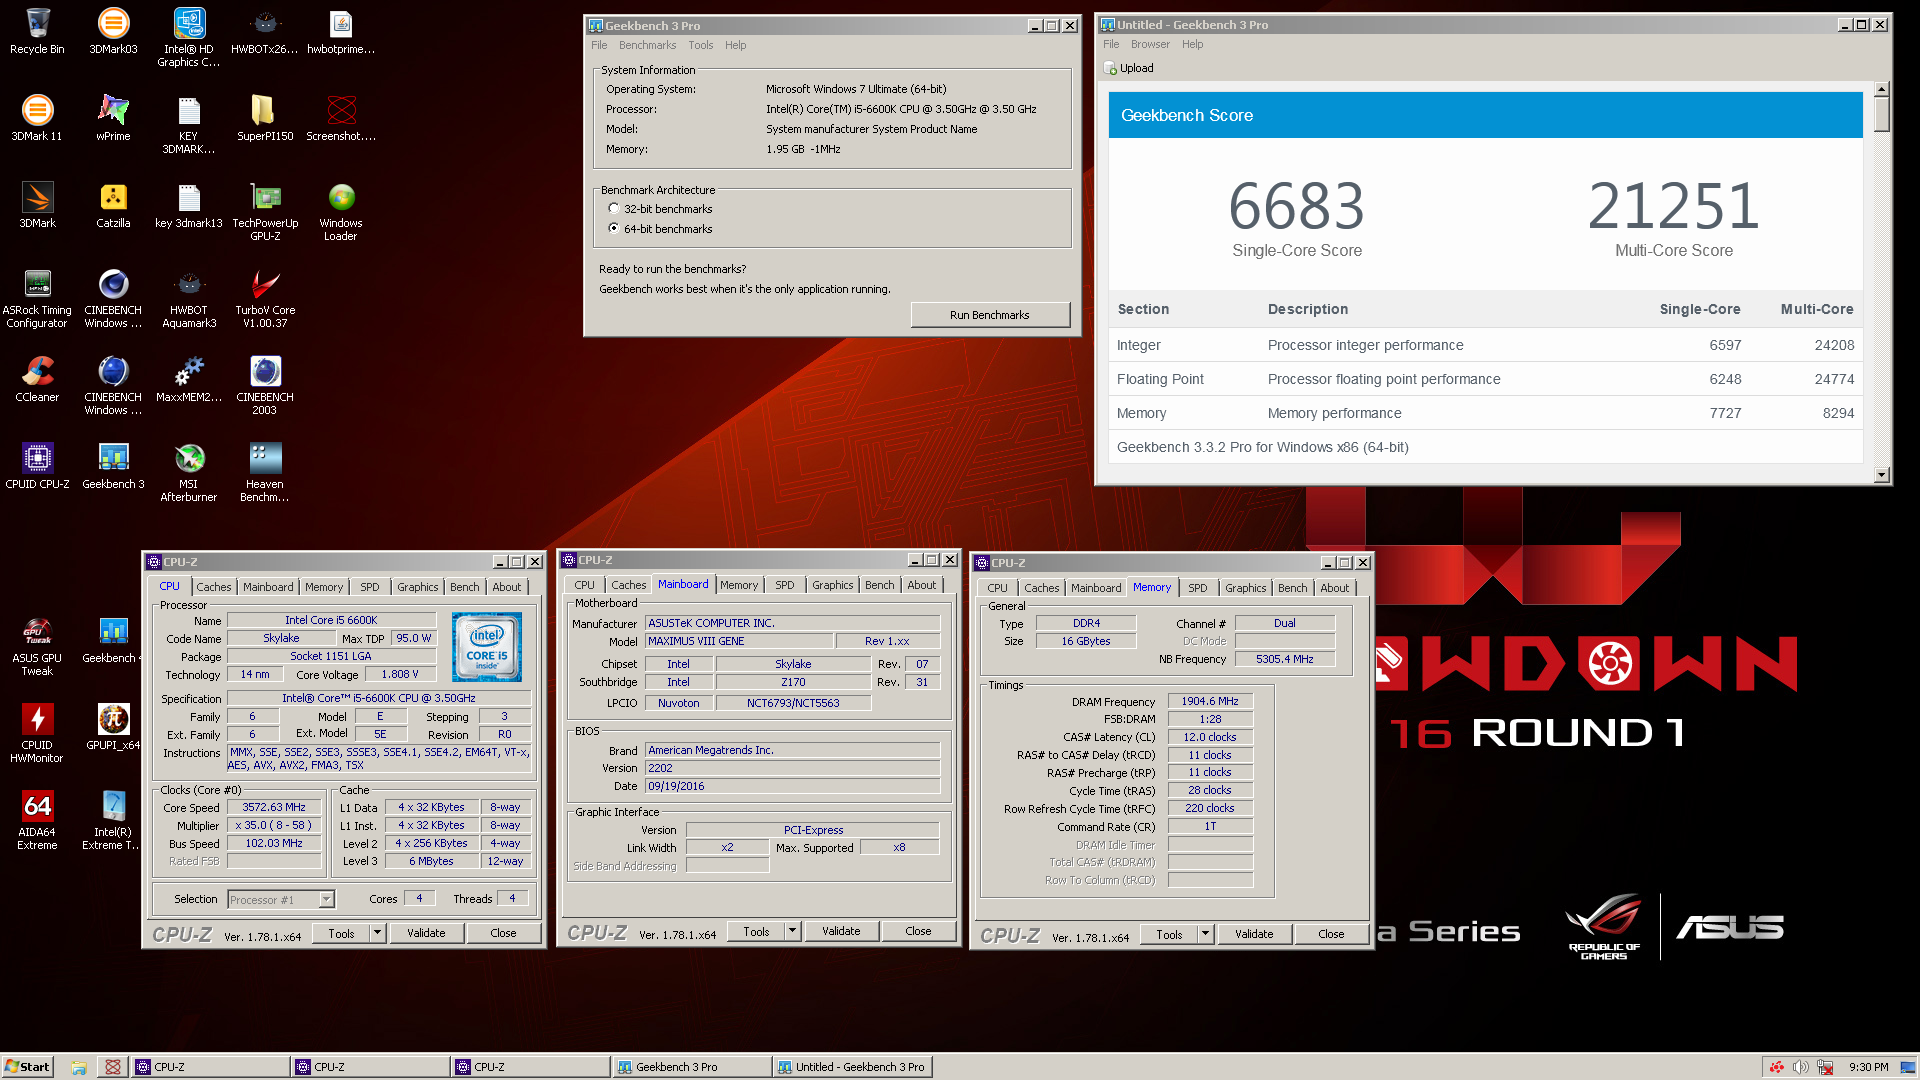
Task: Launch 3DMark03 desktop shortcut
Action: [x=113, y=31]
